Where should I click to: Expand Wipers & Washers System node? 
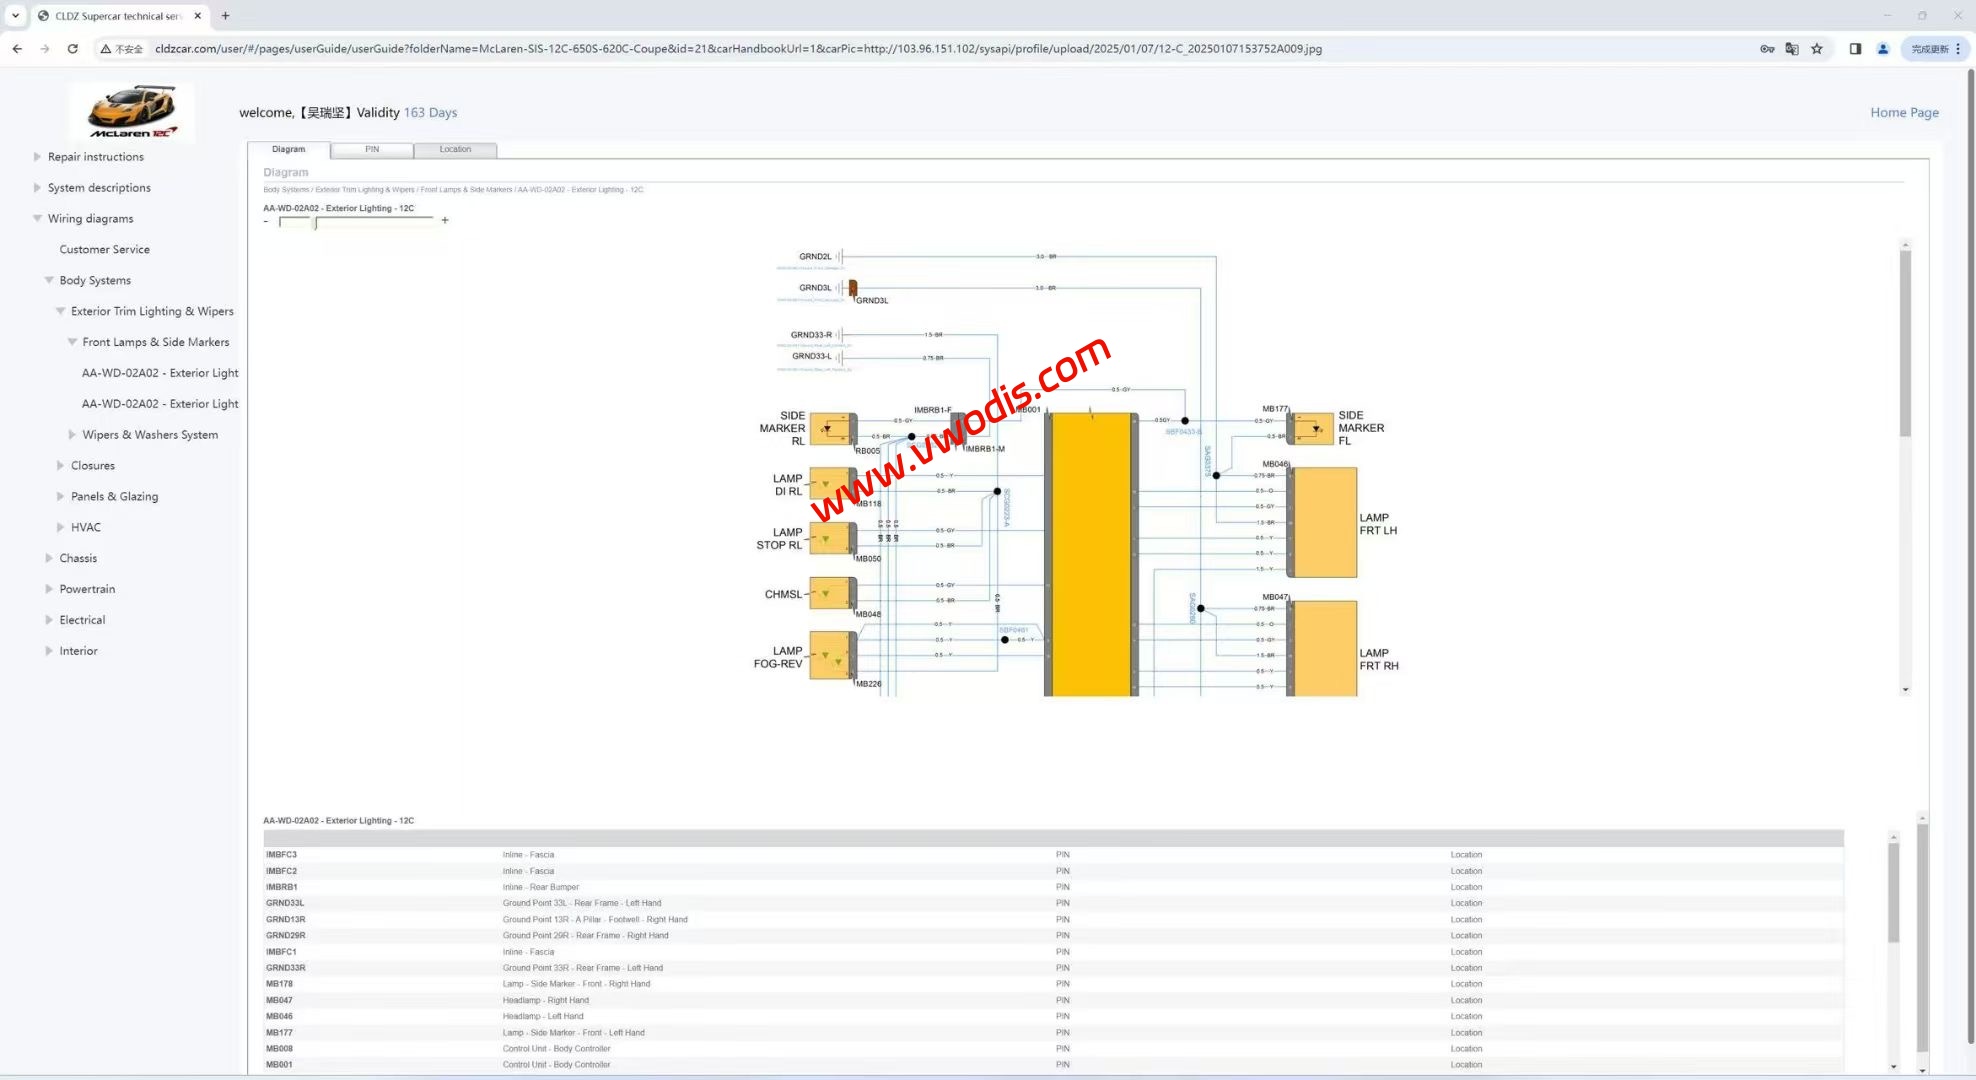72,435
